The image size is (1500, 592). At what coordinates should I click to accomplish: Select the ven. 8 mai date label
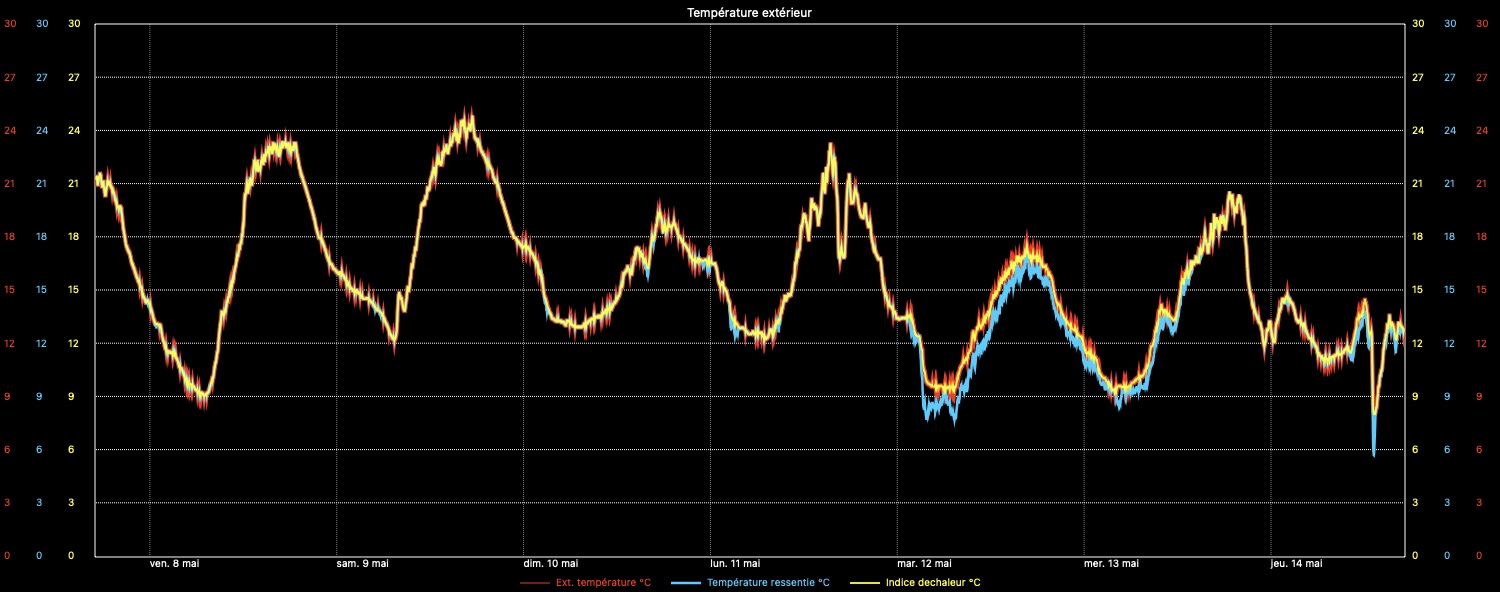[x=175, y=564]
